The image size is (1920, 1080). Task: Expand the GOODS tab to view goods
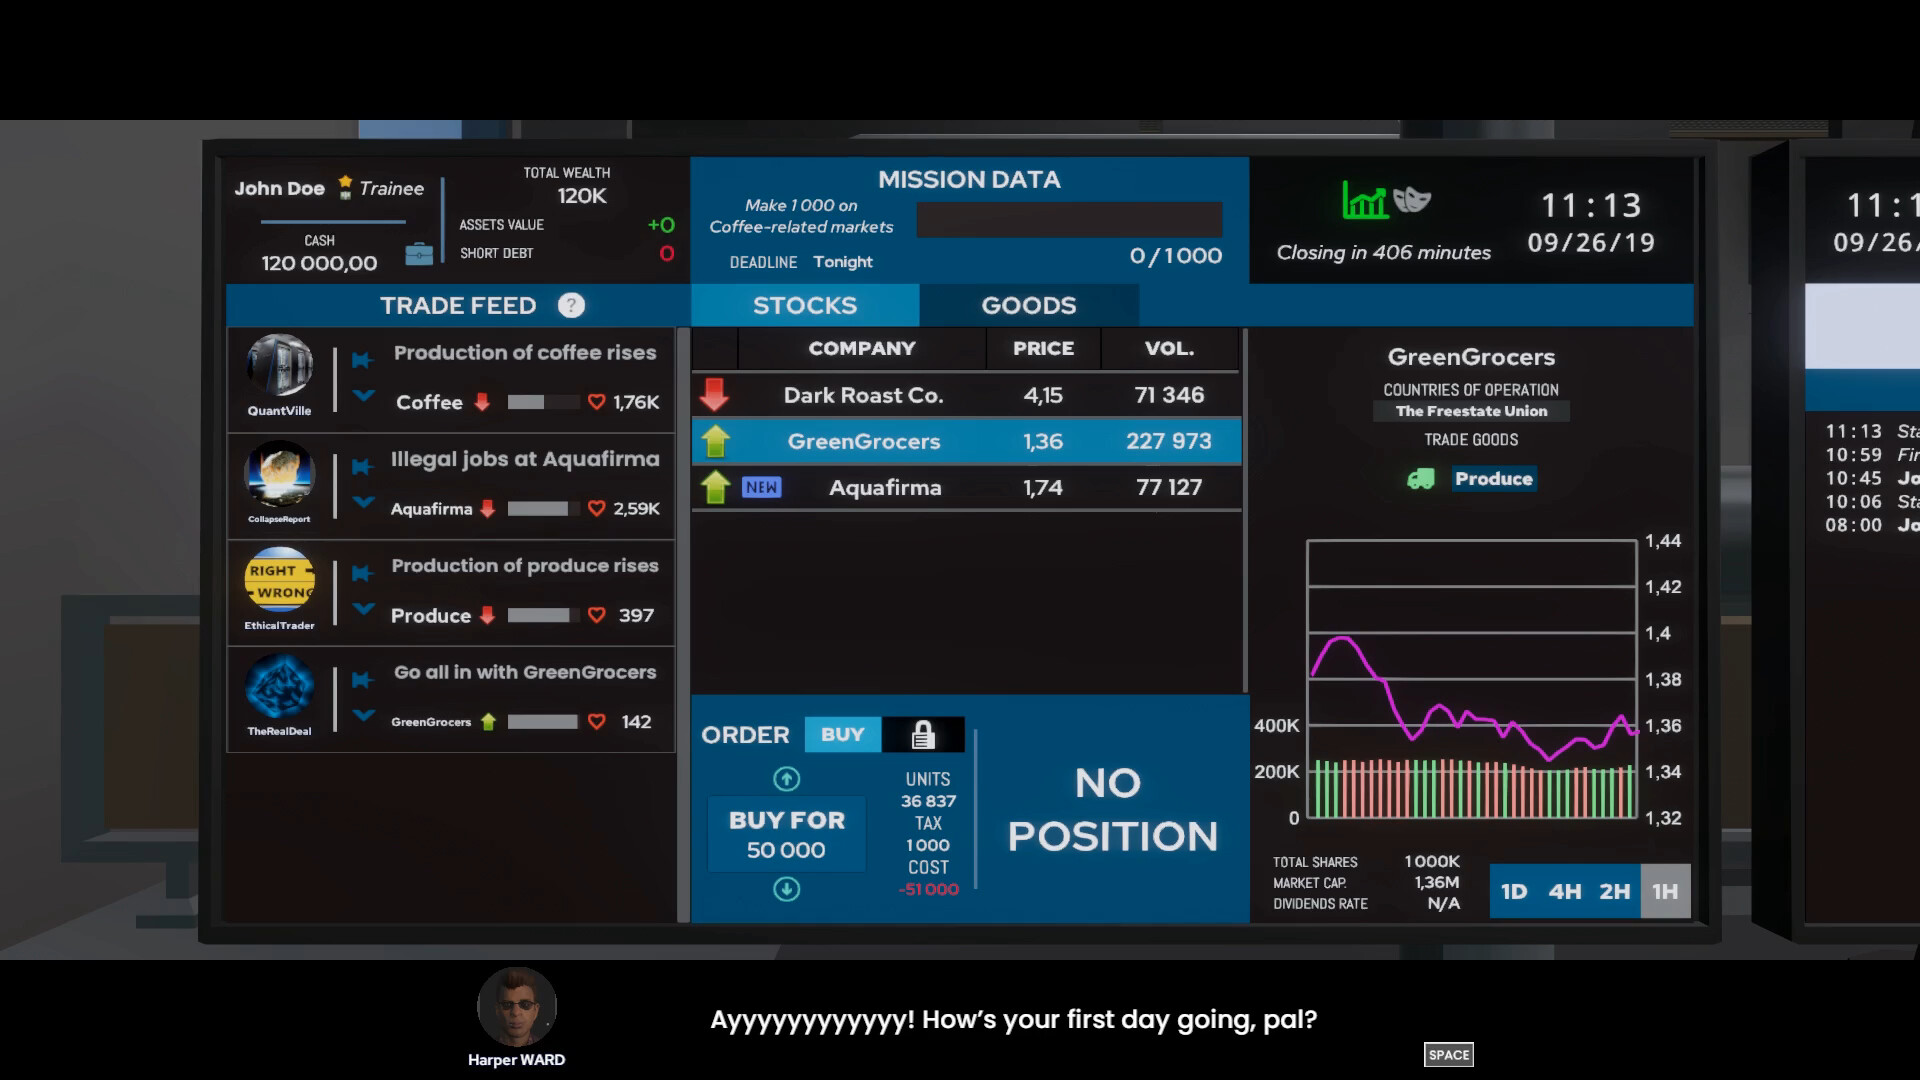click(x=1029, y=305)
